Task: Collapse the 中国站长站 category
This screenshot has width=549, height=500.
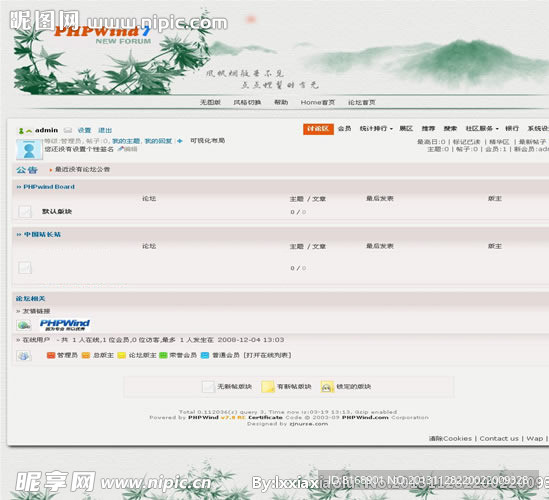Action: 19,234
